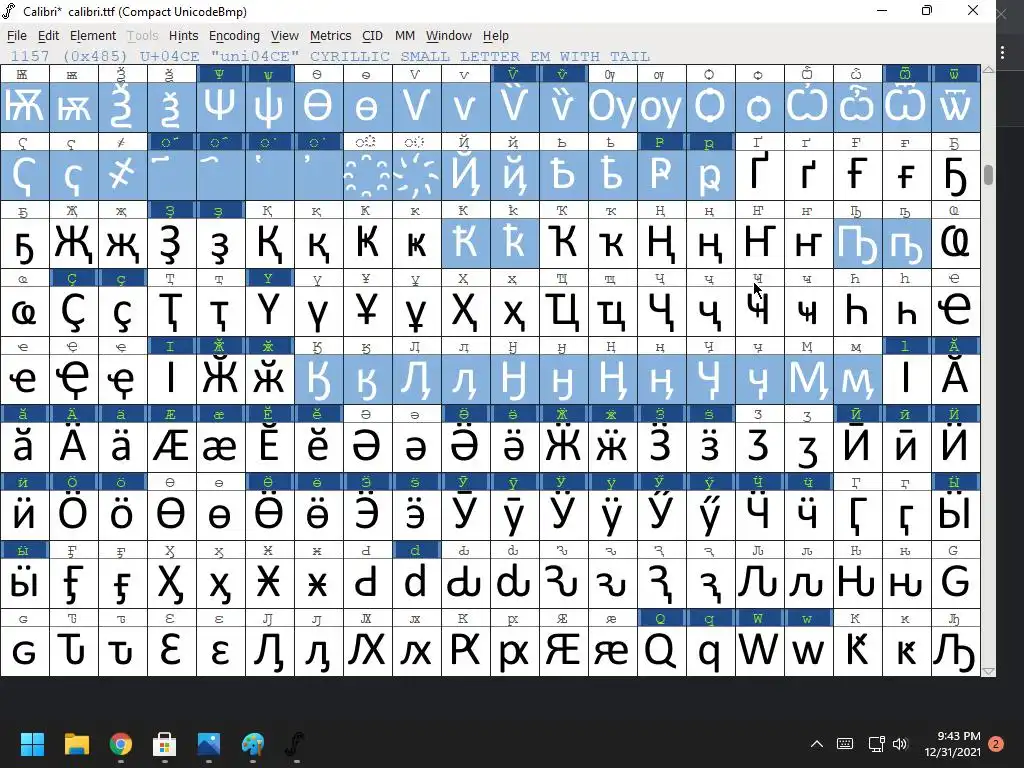The image size is (1024, 768).
Task: Open the Help menu
Action: click(x=496, y=36)
